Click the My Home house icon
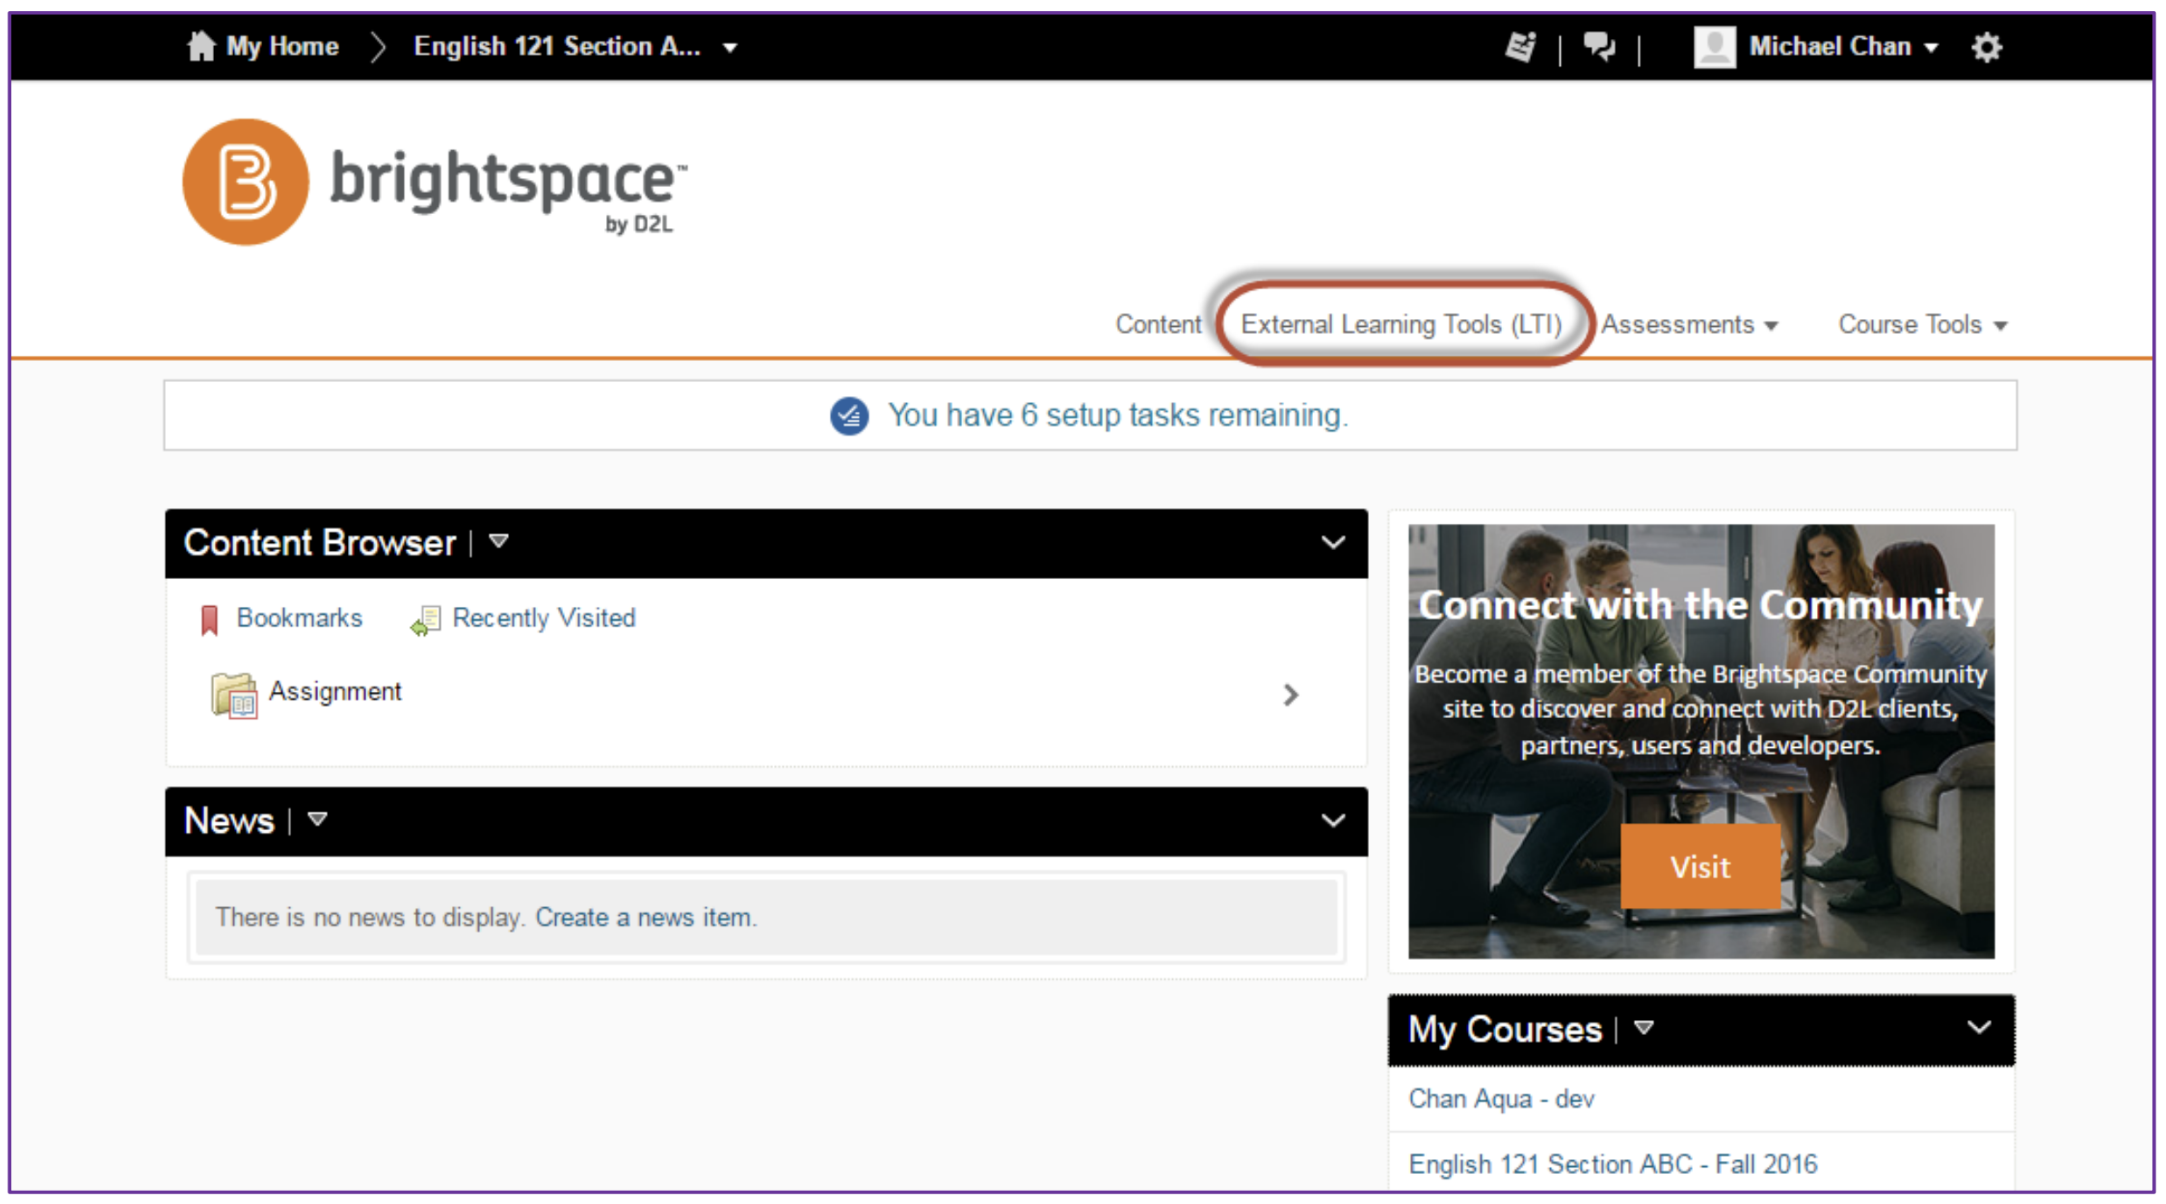The height and width of the screenshot is (1204, 2166). tap(201, 46)
